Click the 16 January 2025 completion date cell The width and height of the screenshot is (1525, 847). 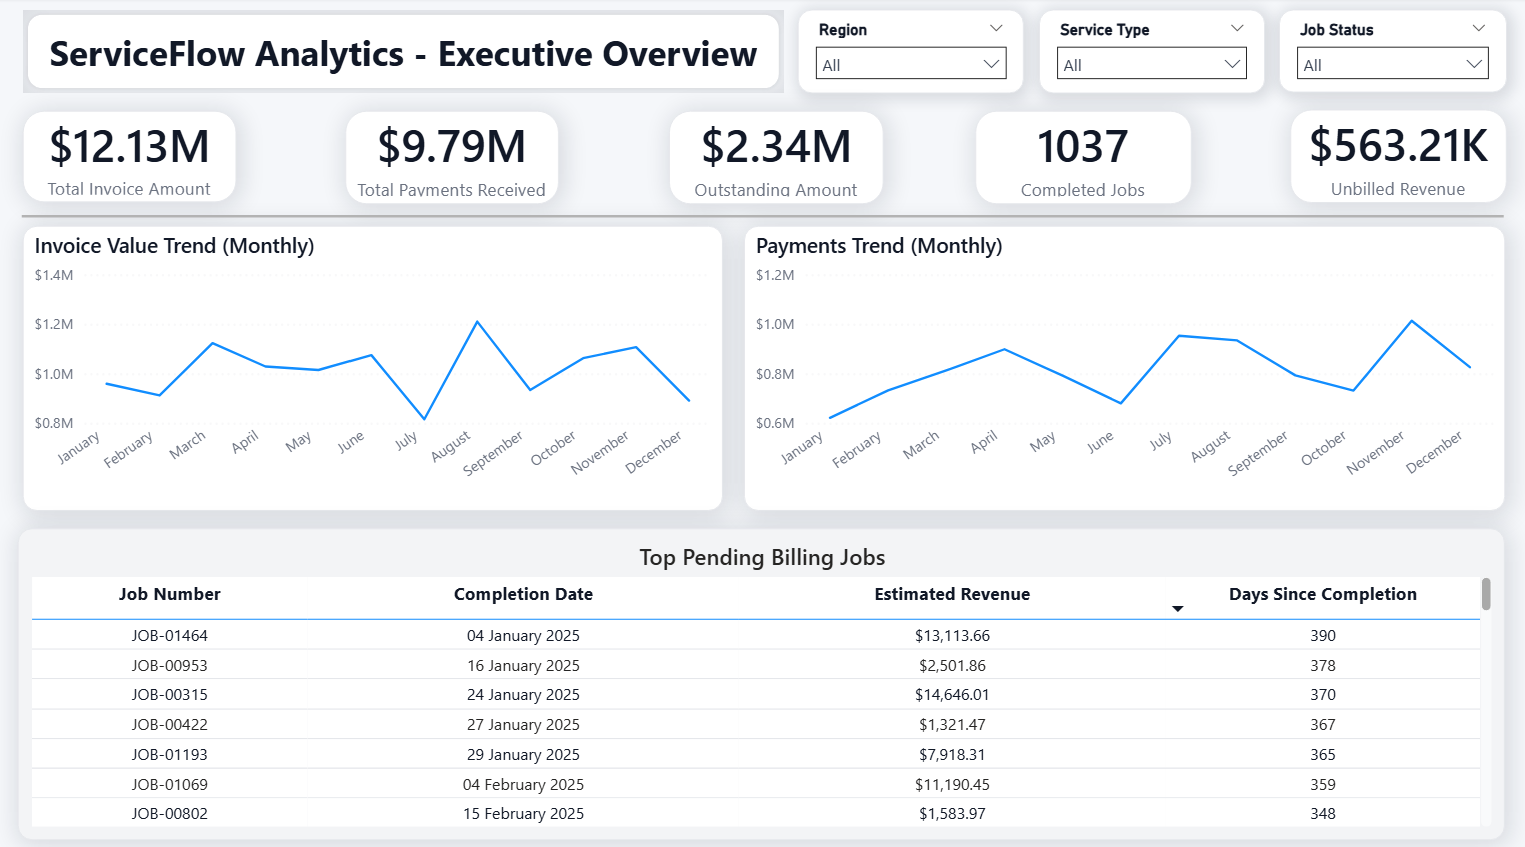(523, 665)
